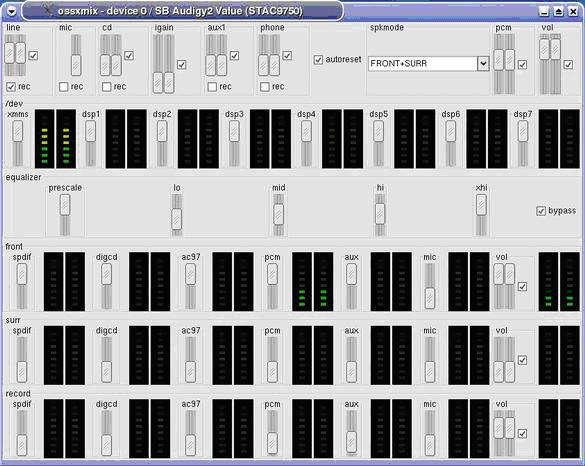The width and height of the screenshot is (585, 466).
Task: Click the equalizer mid slider handle
Action: click(279, 215)
